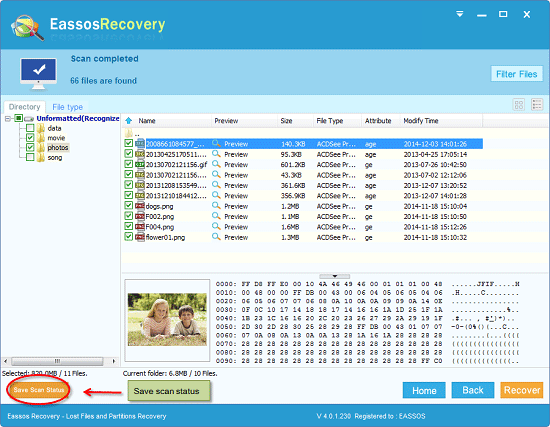Sort by Name column header
Image resolution: width=550 pixels, height=427 pixels.
click(x=147, y=121)
